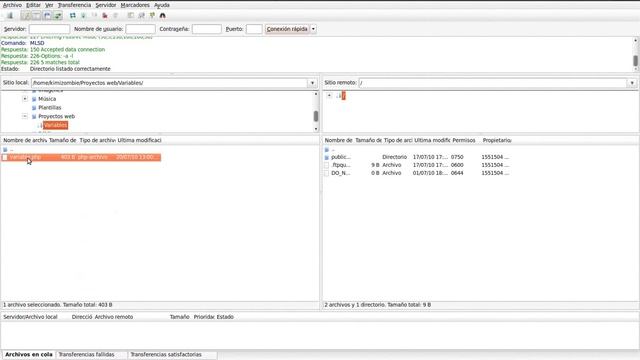Click the parent folder icon in local file list
Viewport: 640px width, 360px height.
(x=5, y=150)
